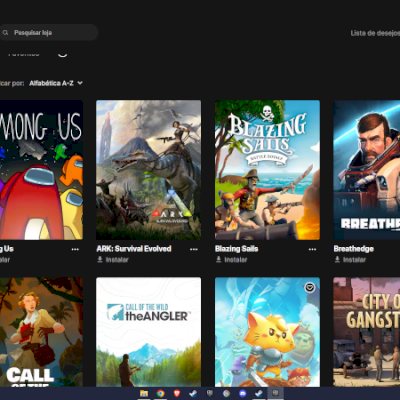Open three-dot menu for Blazing Sails

click(312, 249)
